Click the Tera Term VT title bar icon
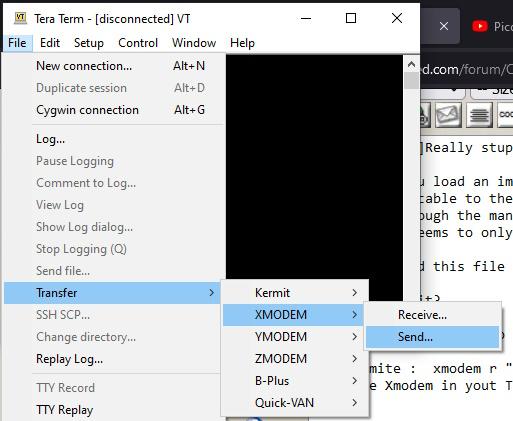 [20, 18]
